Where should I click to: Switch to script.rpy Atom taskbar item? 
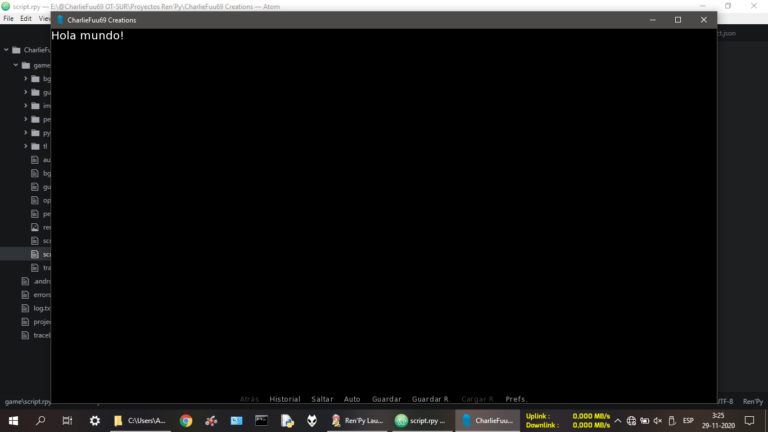419,421
